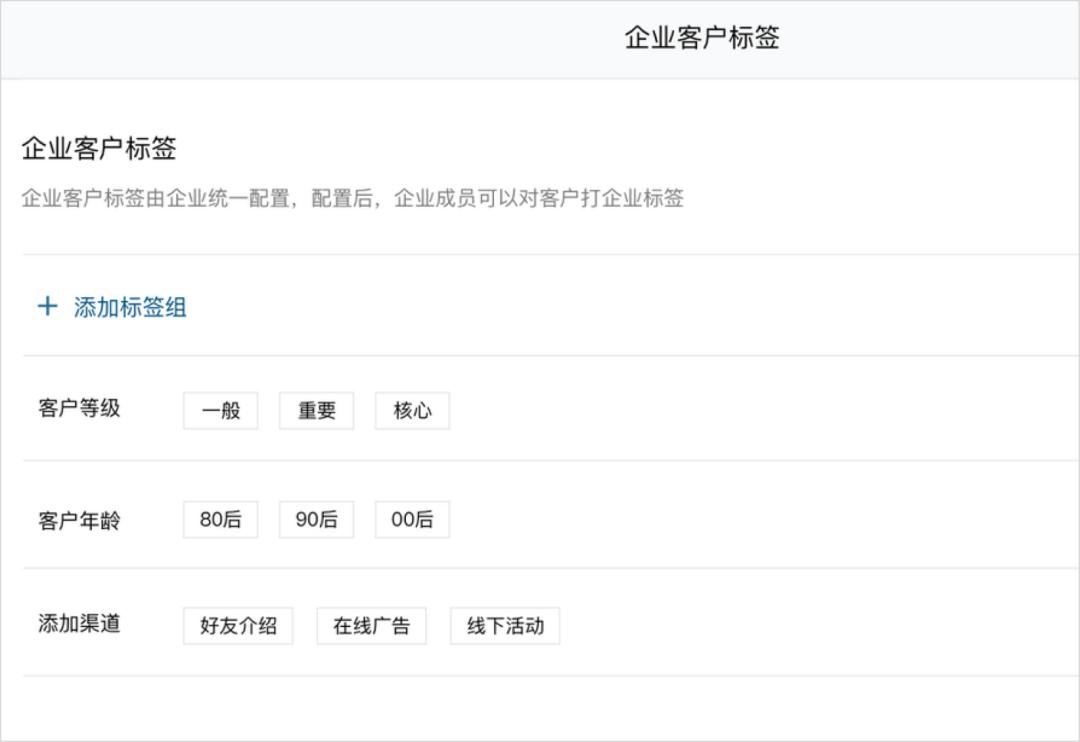Choose the 90后 age tag
This screenshot has height=742, width=1080.
pos(316,520)
